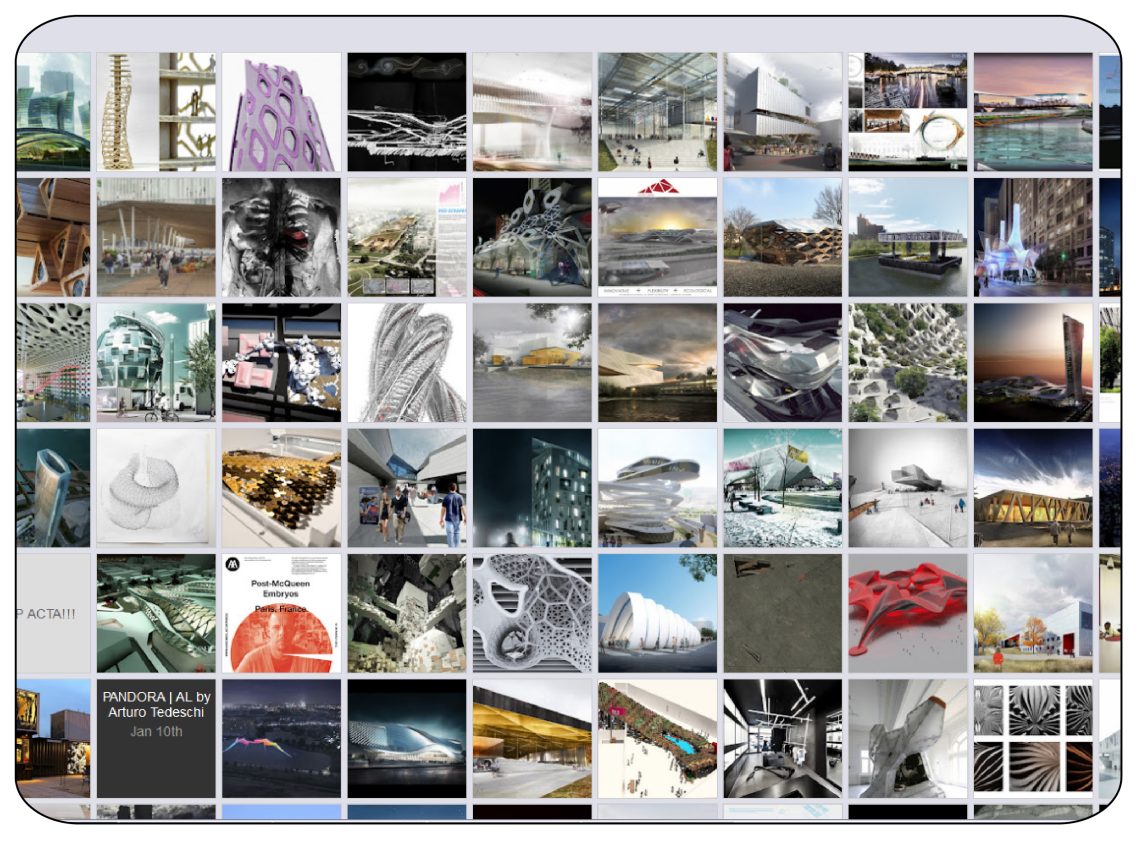
Task: Open the wireframe knot sketch thumbnail
Action: pyautogui.click(x=156, y=488)
